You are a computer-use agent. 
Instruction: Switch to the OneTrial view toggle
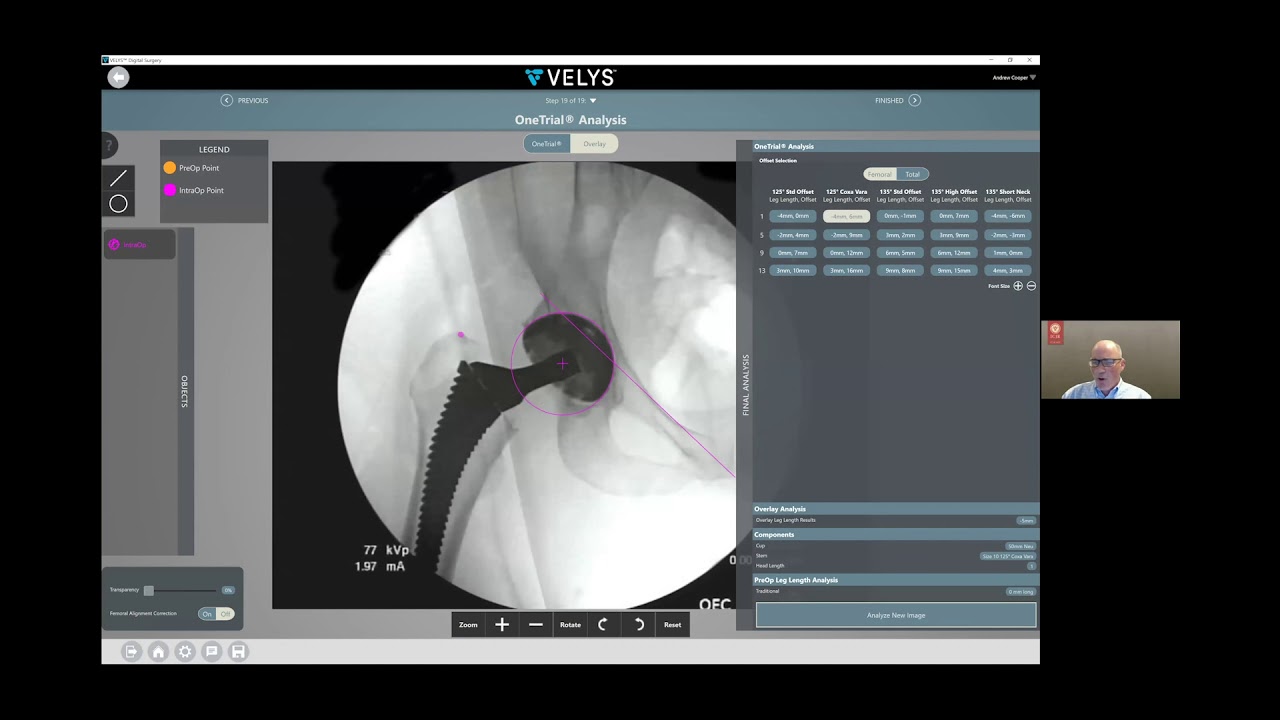click(x=547, y=144)
